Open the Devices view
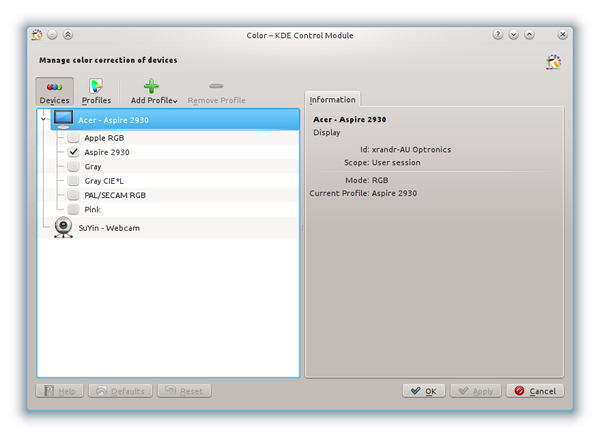 [x=54, y=91]
